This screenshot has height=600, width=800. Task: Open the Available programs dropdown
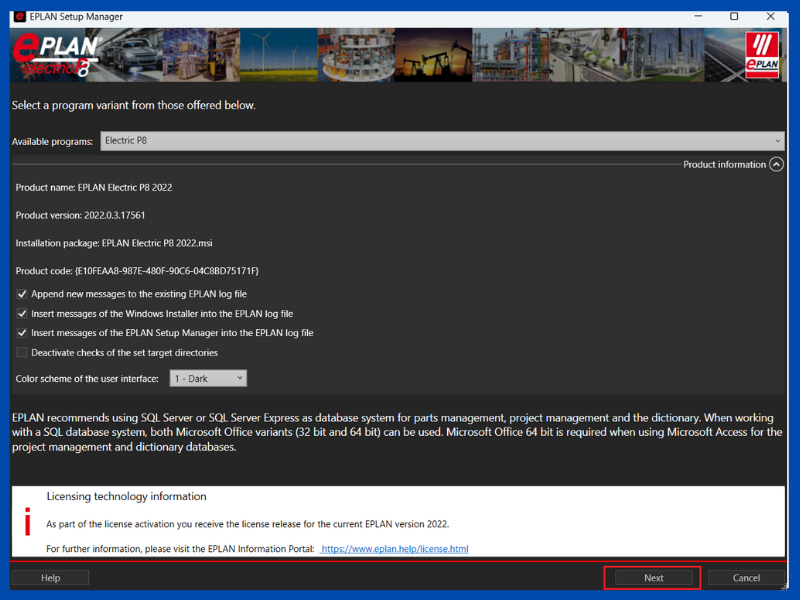point(442,141)
